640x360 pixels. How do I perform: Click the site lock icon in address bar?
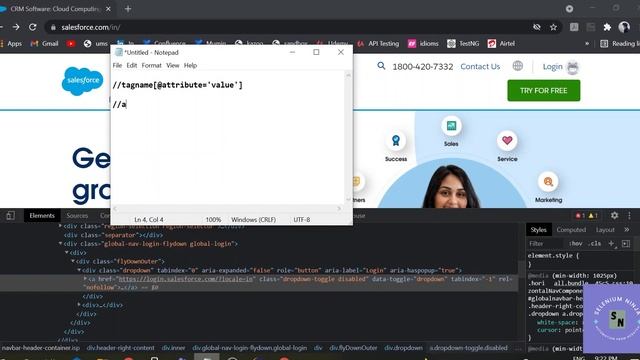(x=53, y=27)
